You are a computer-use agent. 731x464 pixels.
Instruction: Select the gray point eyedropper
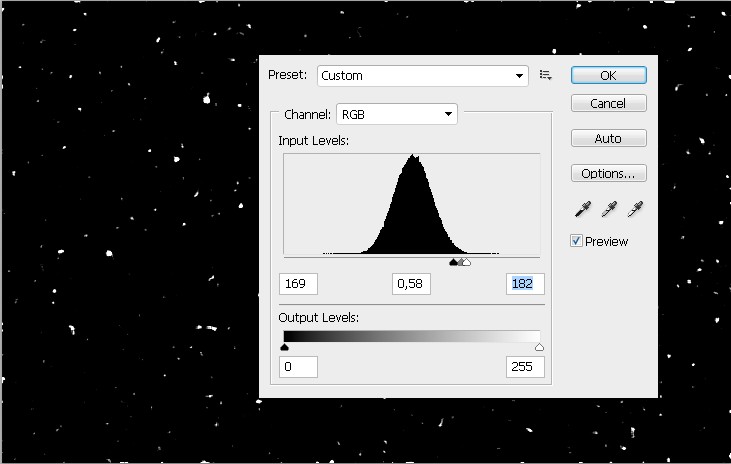608,209
